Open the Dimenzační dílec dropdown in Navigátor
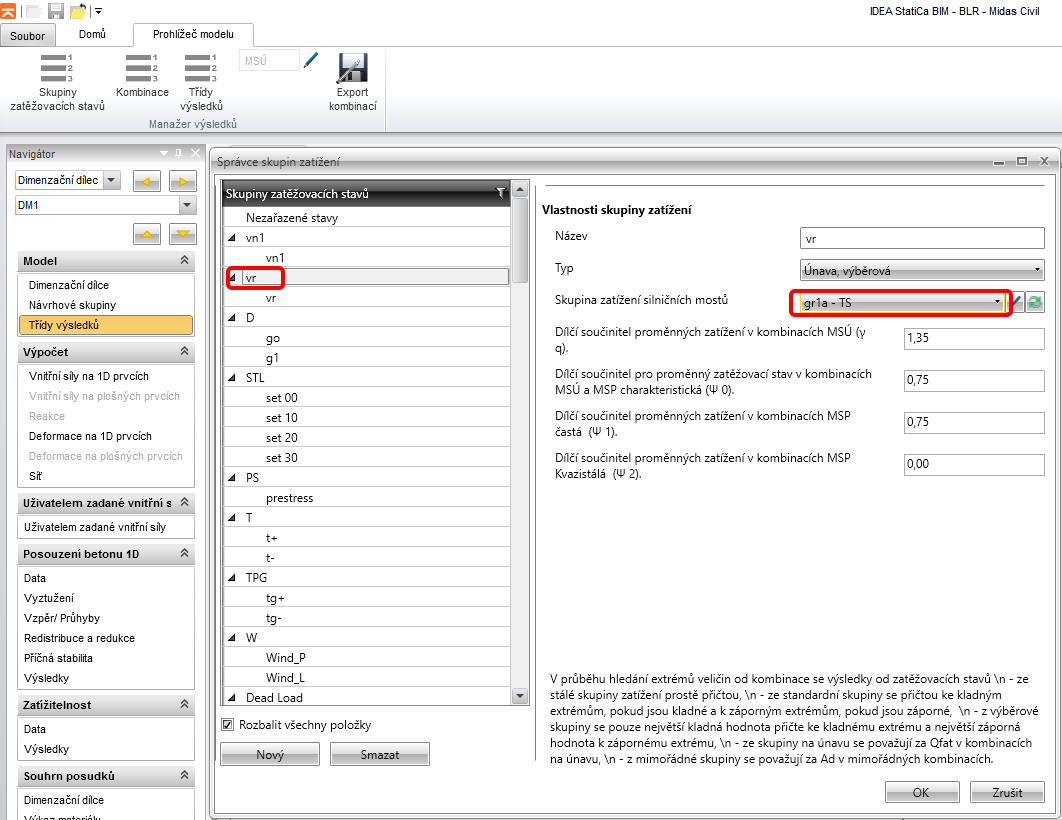1062x820 pixels. [x=111, y=181]
